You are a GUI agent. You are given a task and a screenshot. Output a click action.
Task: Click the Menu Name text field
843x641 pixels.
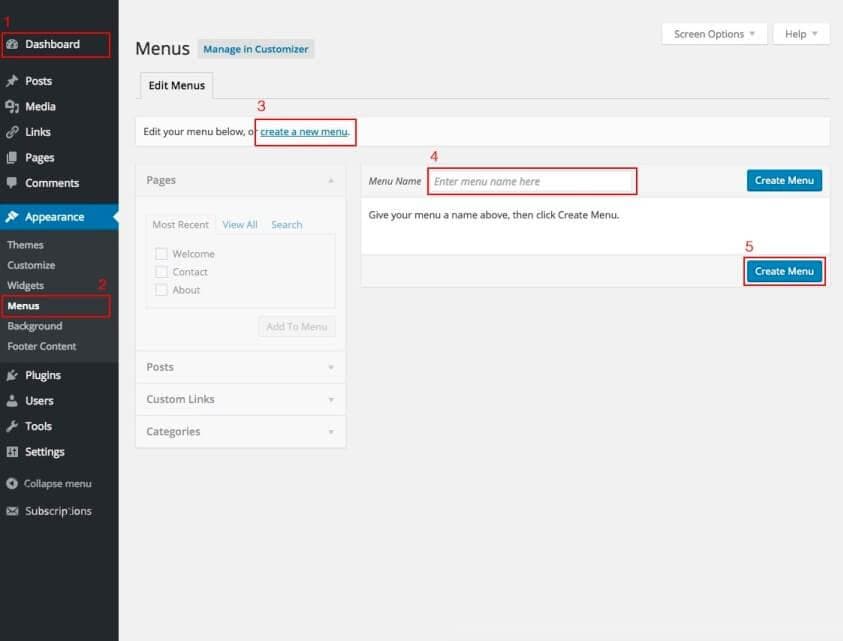click(x=532, y=181)
